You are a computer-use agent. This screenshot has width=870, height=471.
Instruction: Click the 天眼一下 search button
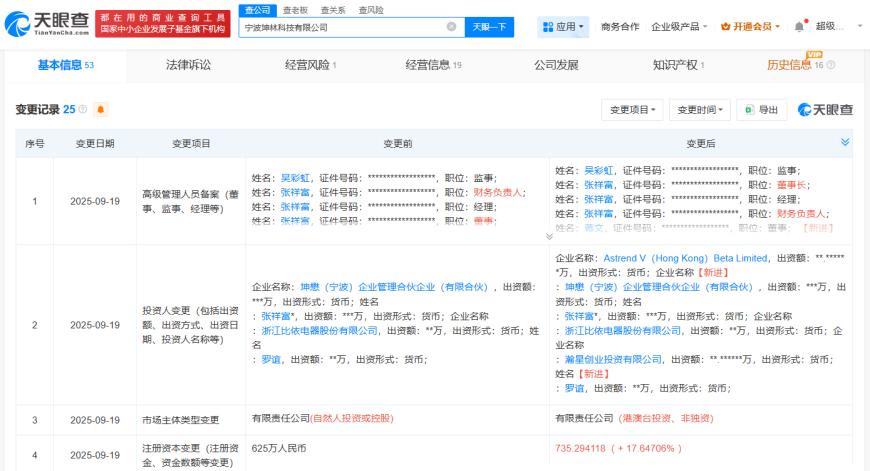489,27
